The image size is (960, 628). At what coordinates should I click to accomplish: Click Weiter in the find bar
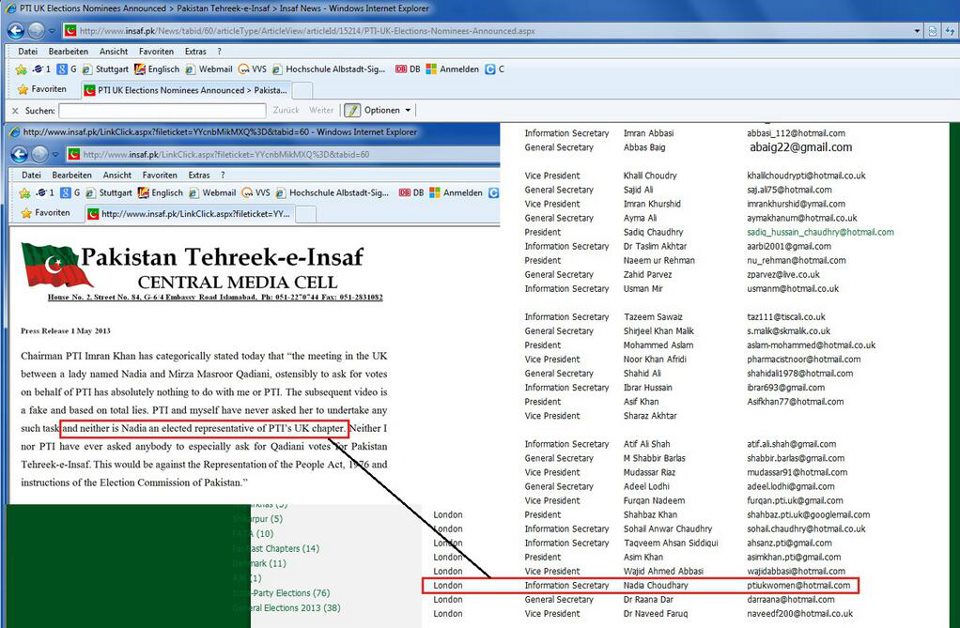click(321, 110)
